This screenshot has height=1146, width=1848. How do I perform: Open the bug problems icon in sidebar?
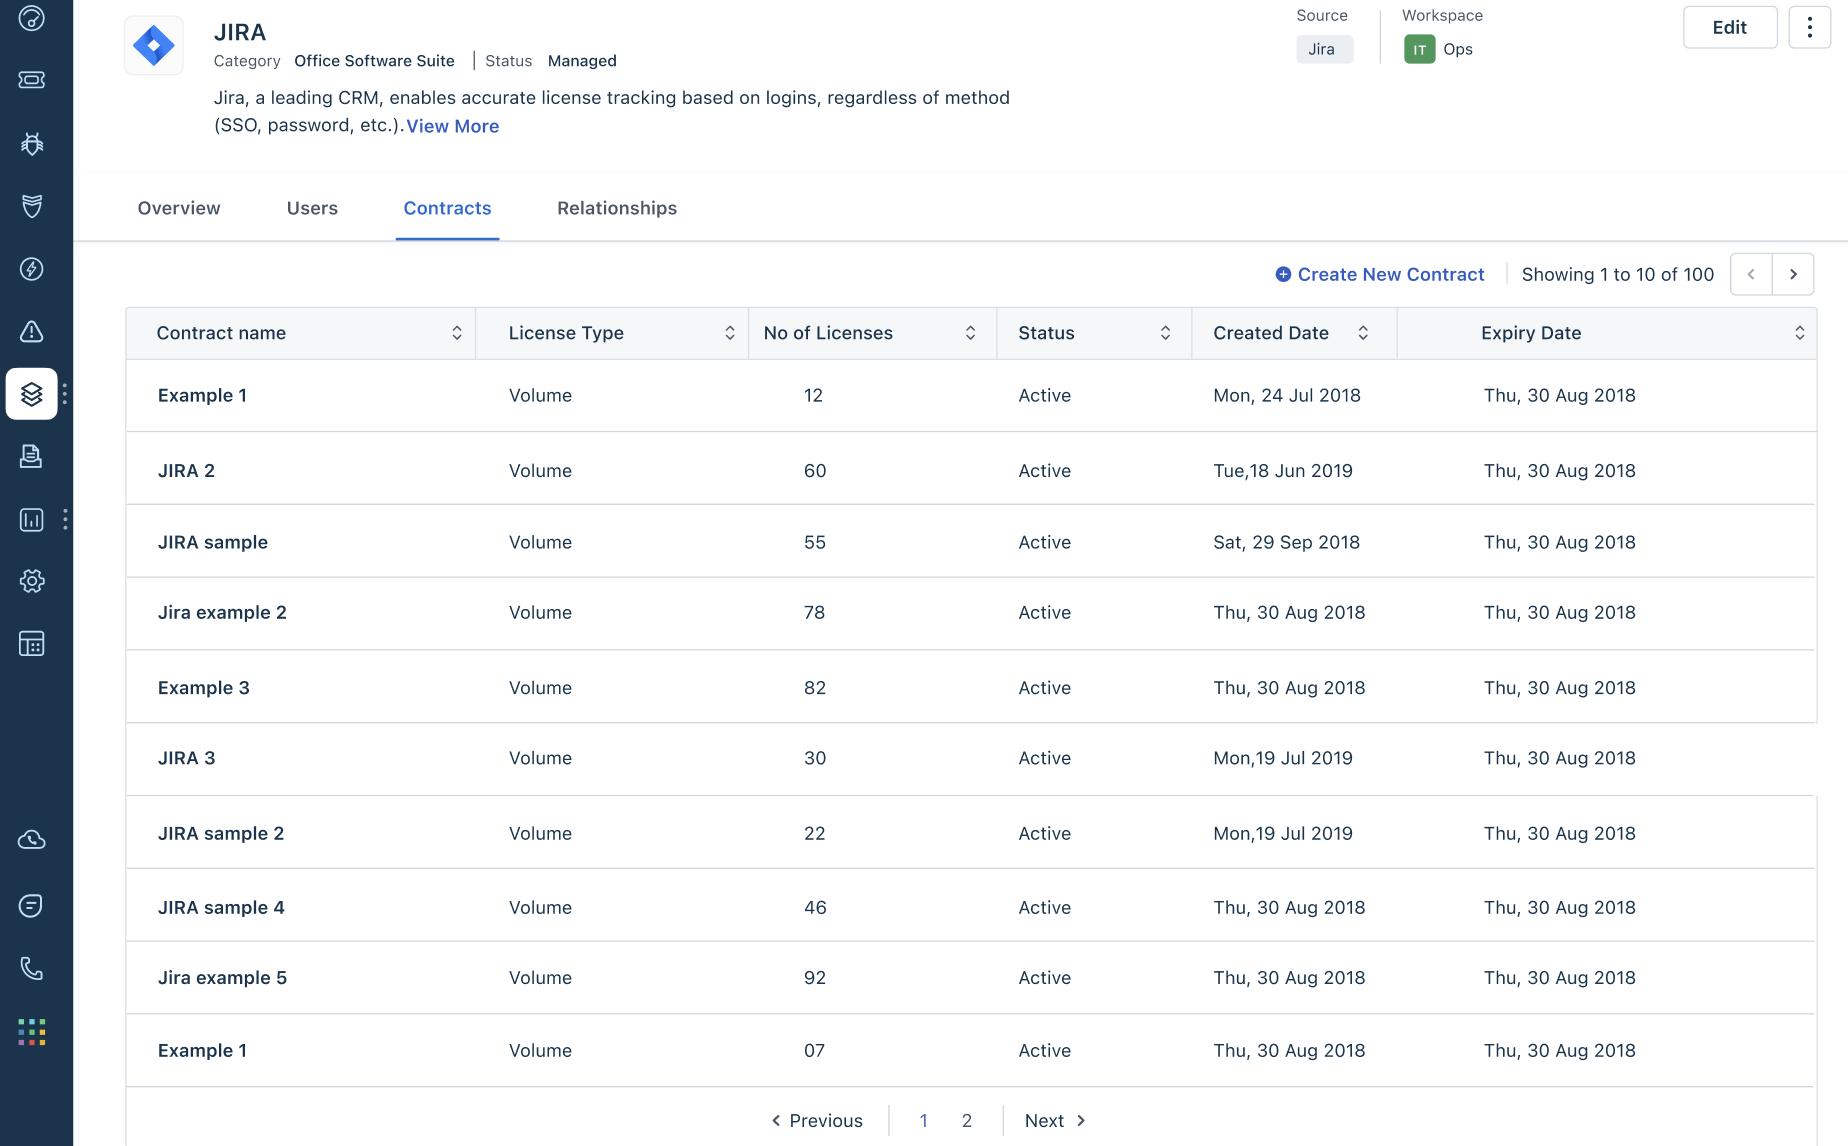coord(32,144)
